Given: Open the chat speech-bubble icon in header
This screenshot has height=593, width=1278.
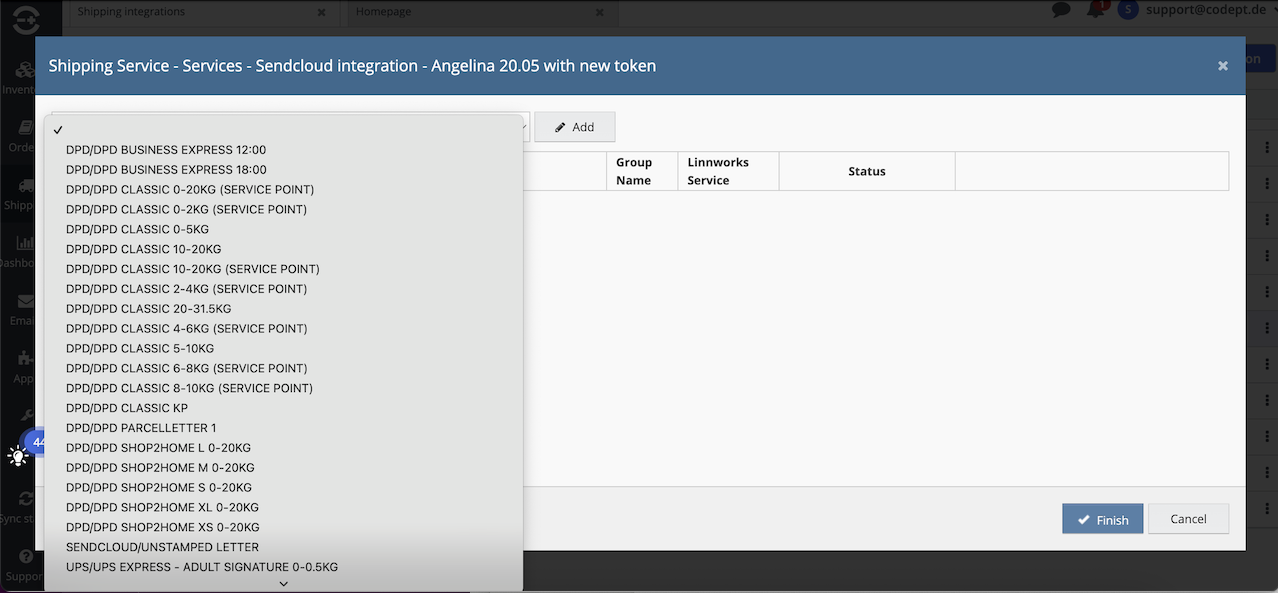Looking at the screenshot, I should [x=1061, y=10].
